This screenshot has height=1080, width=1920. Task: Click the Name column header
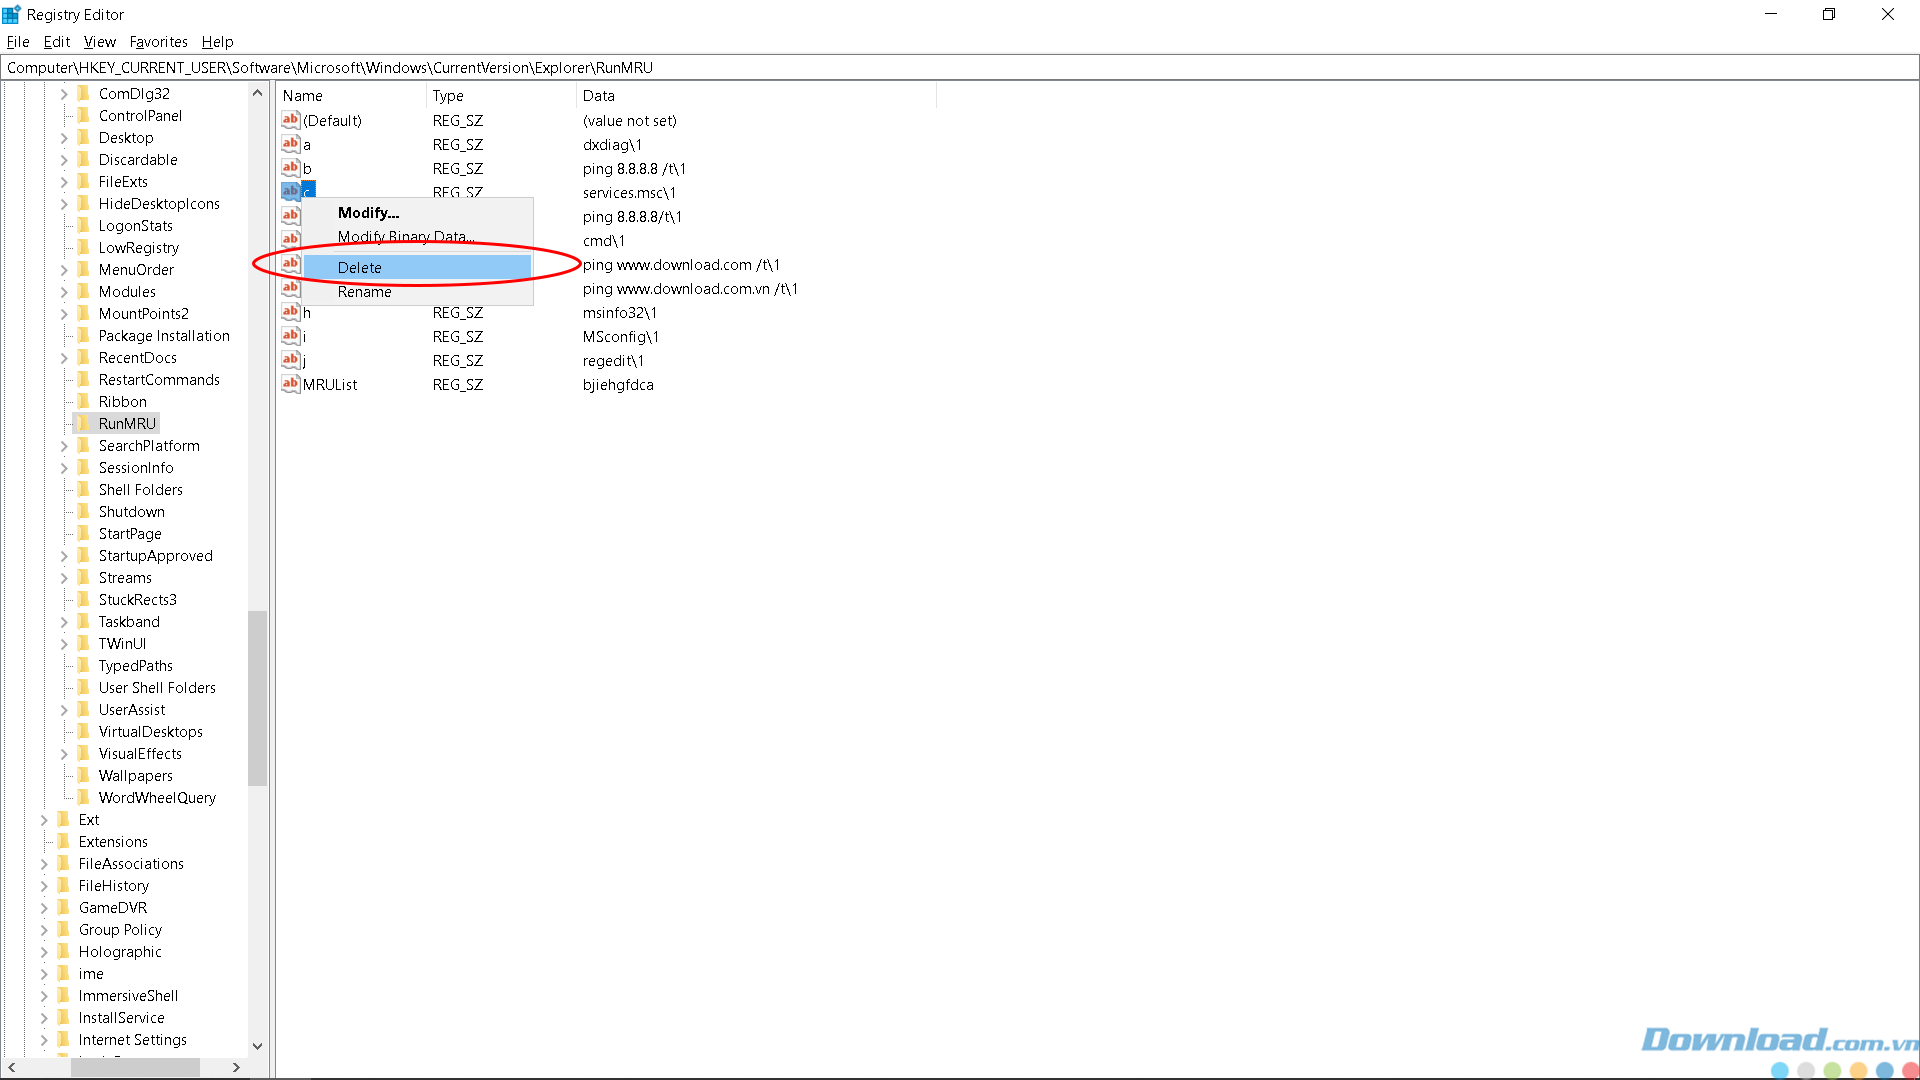click(302, 96)
